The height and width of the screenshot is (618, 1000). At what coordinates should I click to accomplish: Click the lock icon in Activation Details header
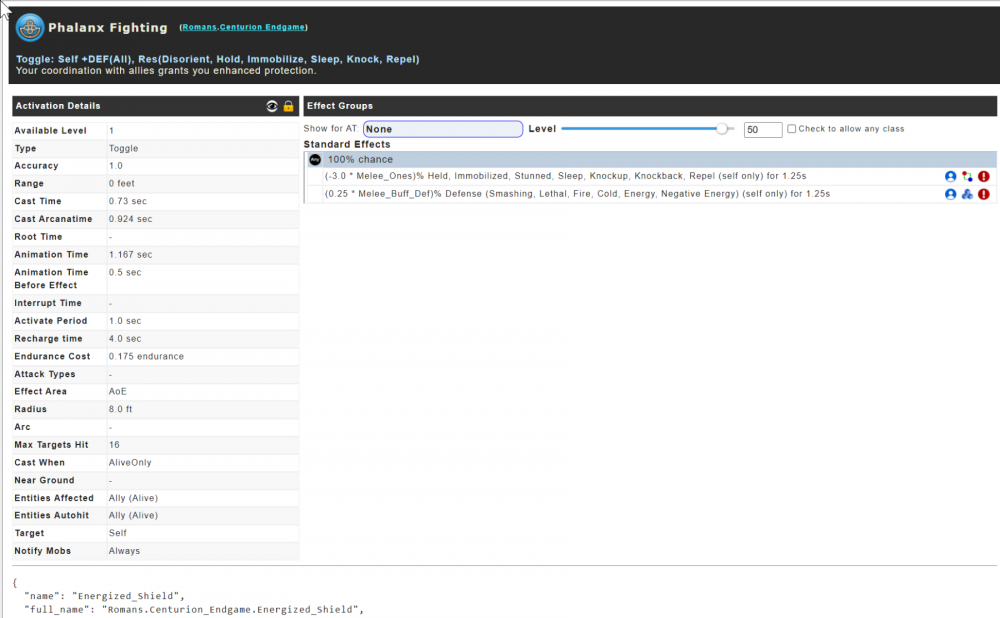pos(288,106)
